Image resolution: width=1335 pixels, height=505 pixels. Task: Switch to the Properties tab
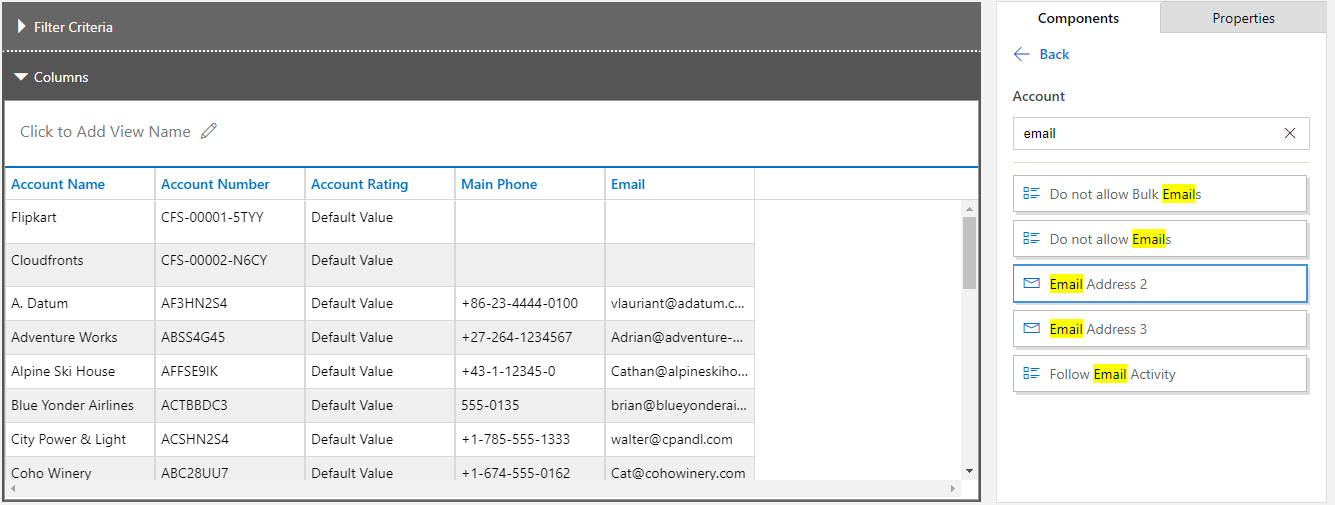point(1243,18)
